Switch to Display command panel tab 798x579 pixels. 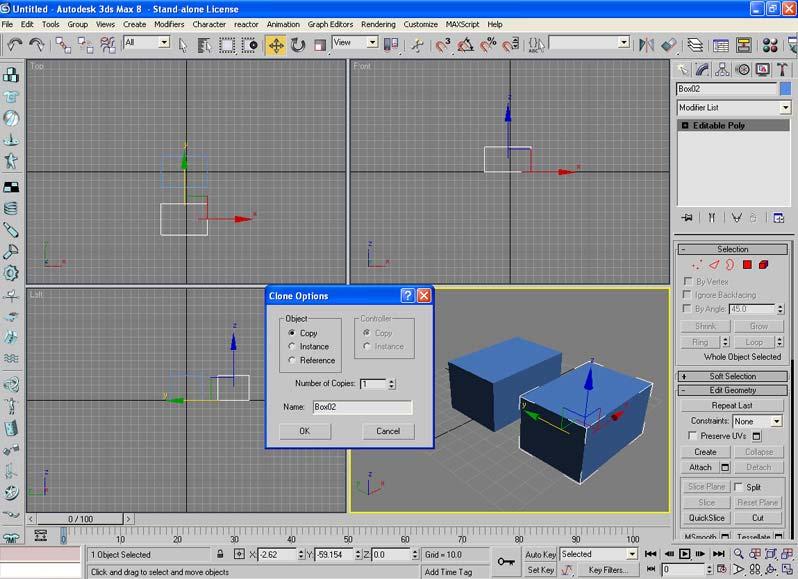[x=762, y=70]
